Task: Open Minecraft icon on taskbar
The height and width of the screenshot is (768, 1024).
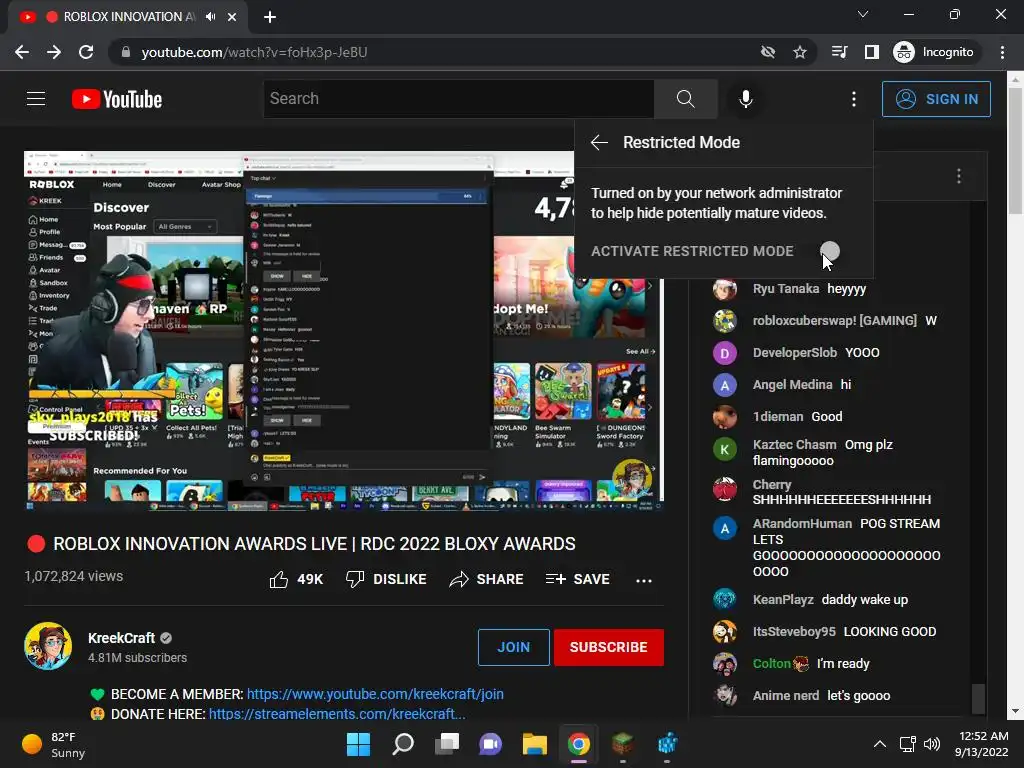Action: coord(623,744)
